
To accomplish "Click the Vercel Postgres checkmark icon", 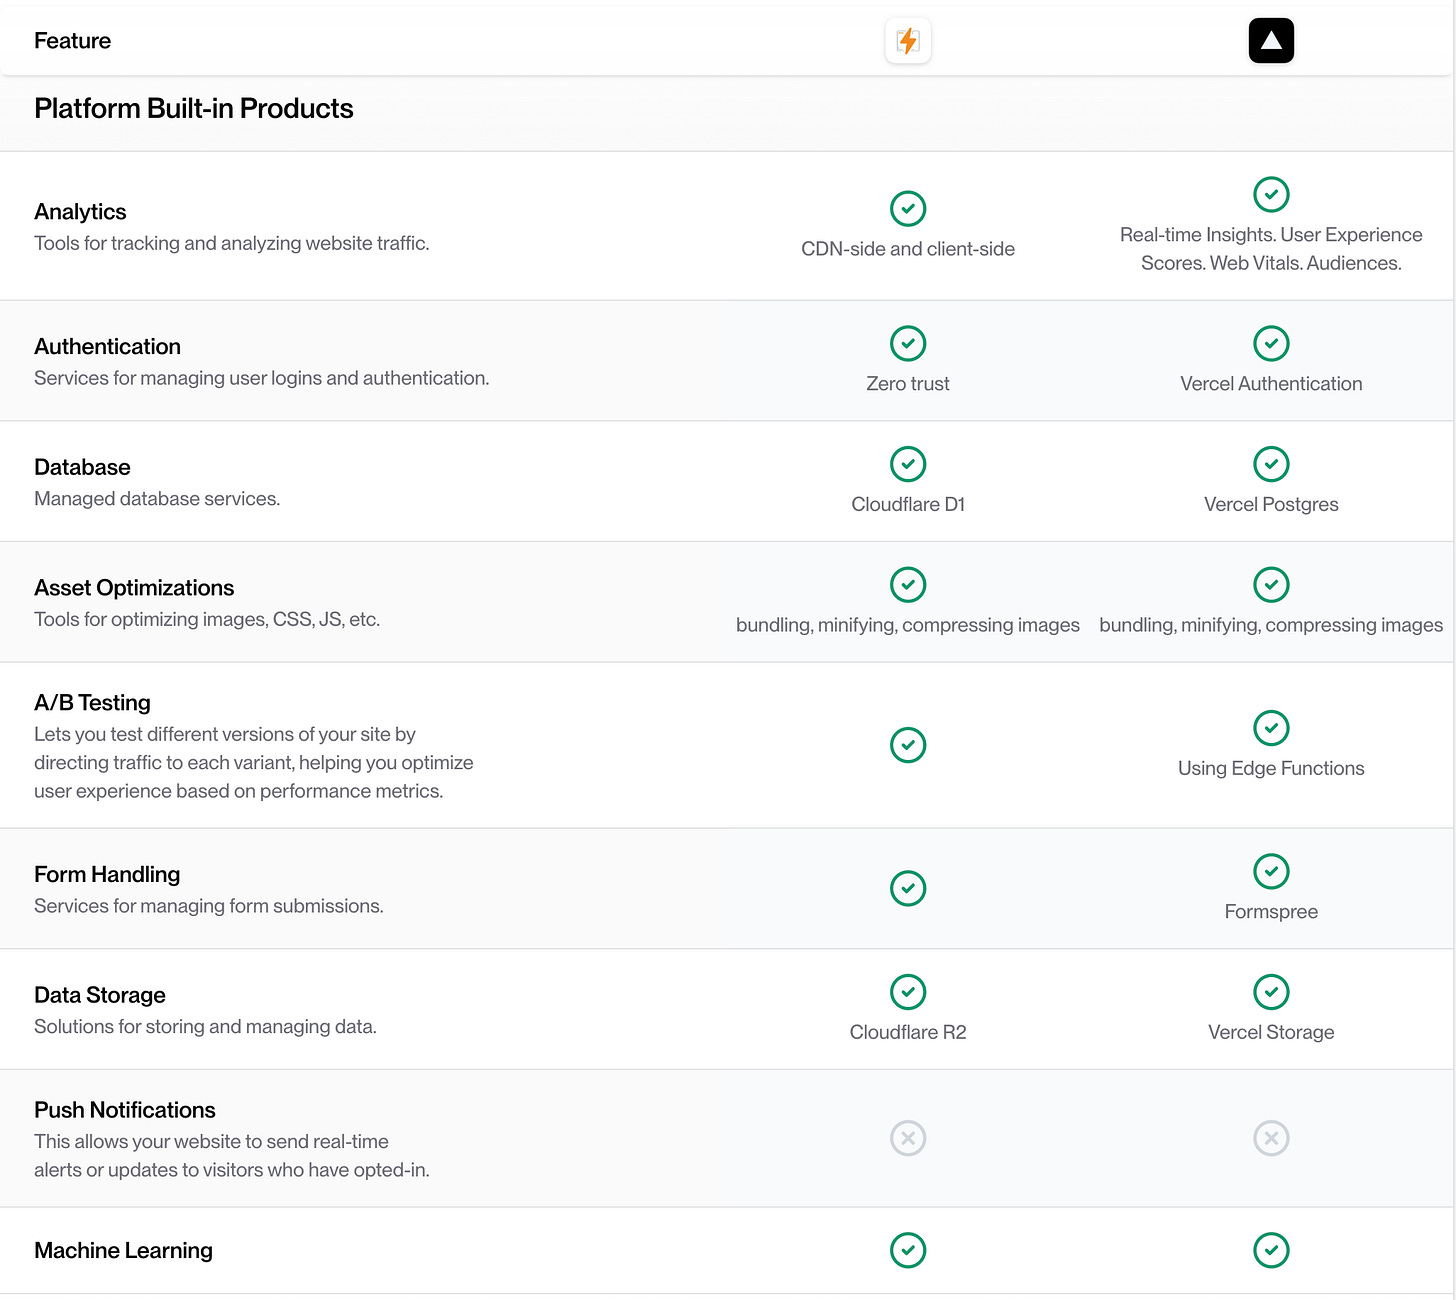I will (x=1271, y=464).
